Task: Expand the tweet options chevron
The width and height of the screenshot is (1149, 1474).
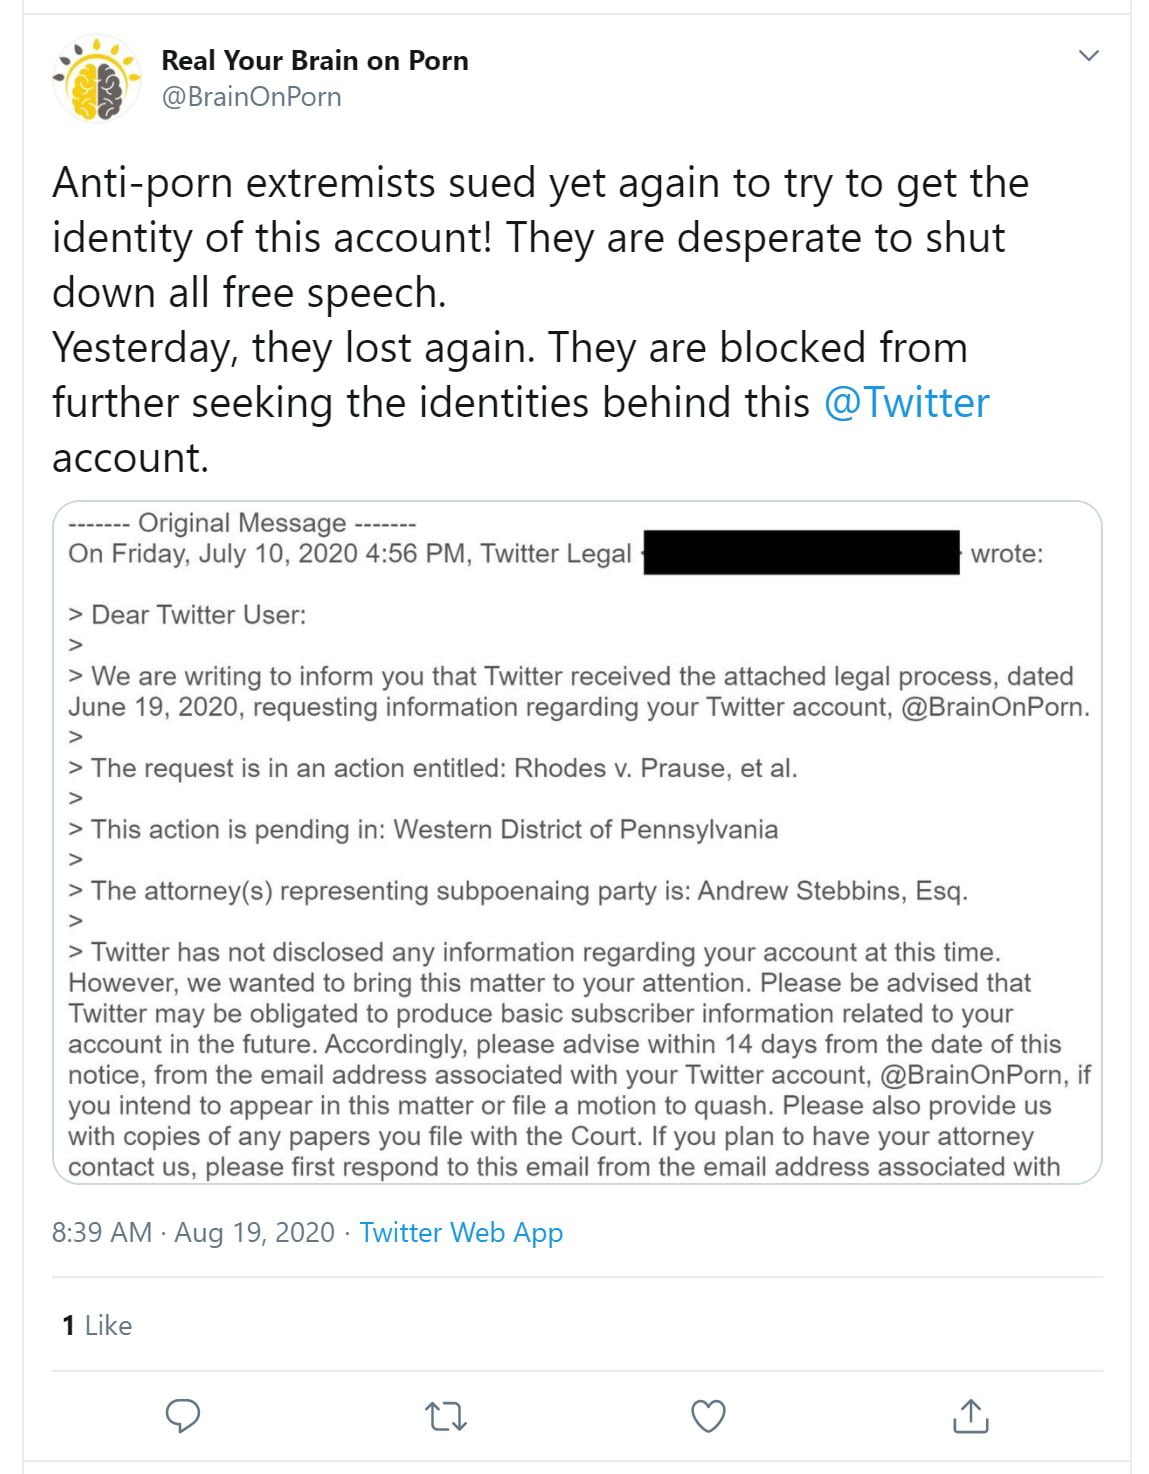Action: (x=1090, y=56)
